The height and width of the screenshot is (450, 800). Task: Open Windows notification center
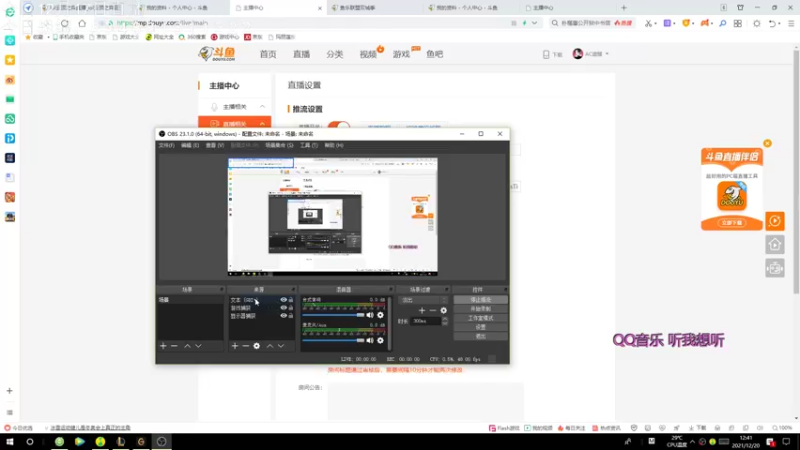(786, 442)
